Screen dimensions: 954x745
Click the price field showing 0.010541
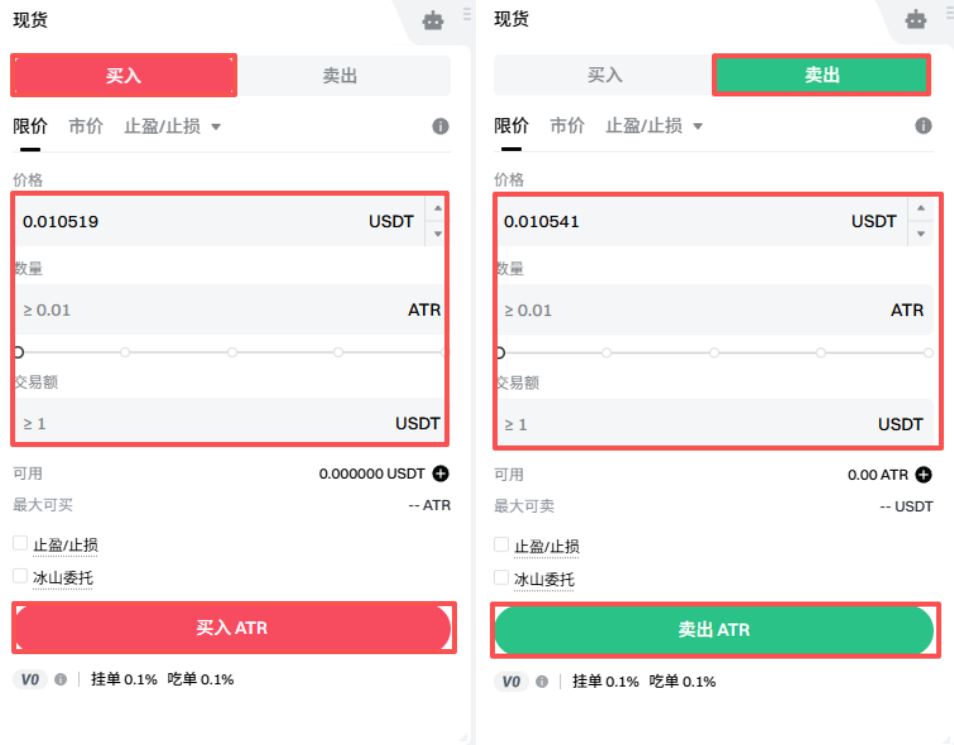pos(670,222)
